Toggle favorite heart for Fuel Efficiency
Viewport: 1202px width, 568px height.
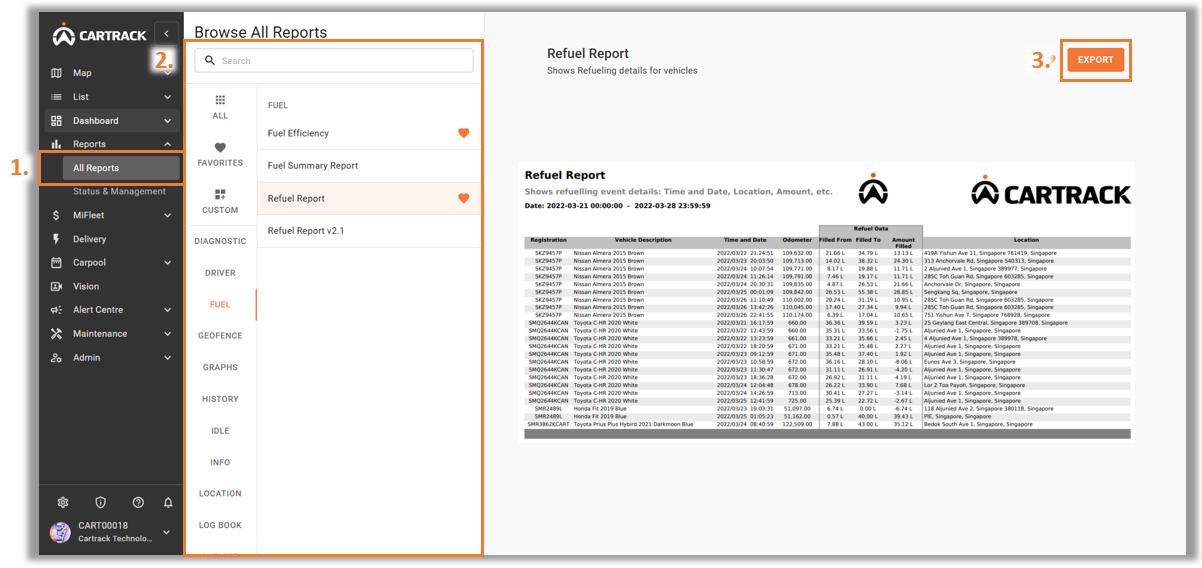(x=463, y=133)
